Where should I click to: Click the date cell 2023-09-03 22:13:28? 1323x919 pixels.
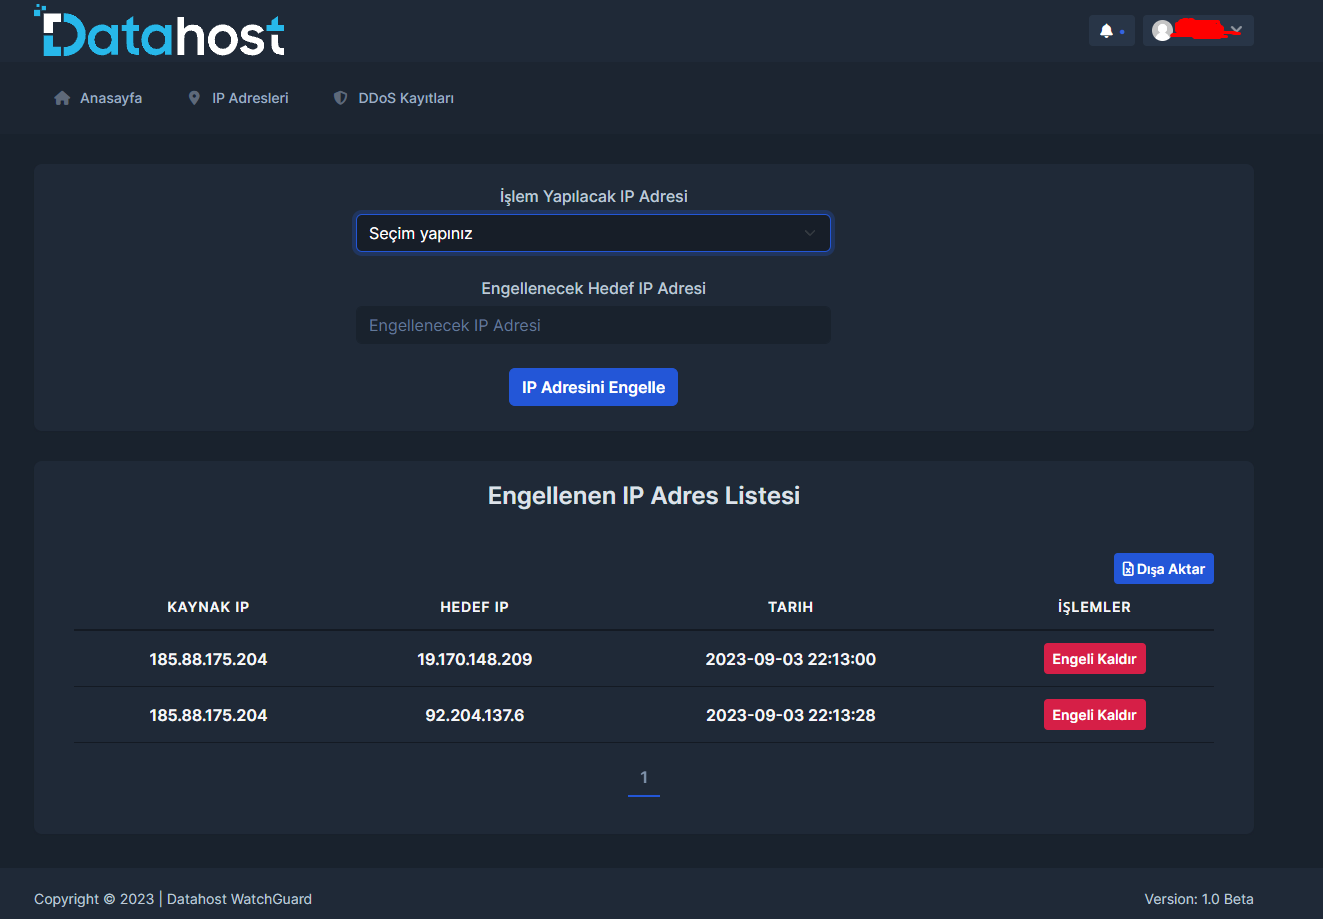(790, 715)
